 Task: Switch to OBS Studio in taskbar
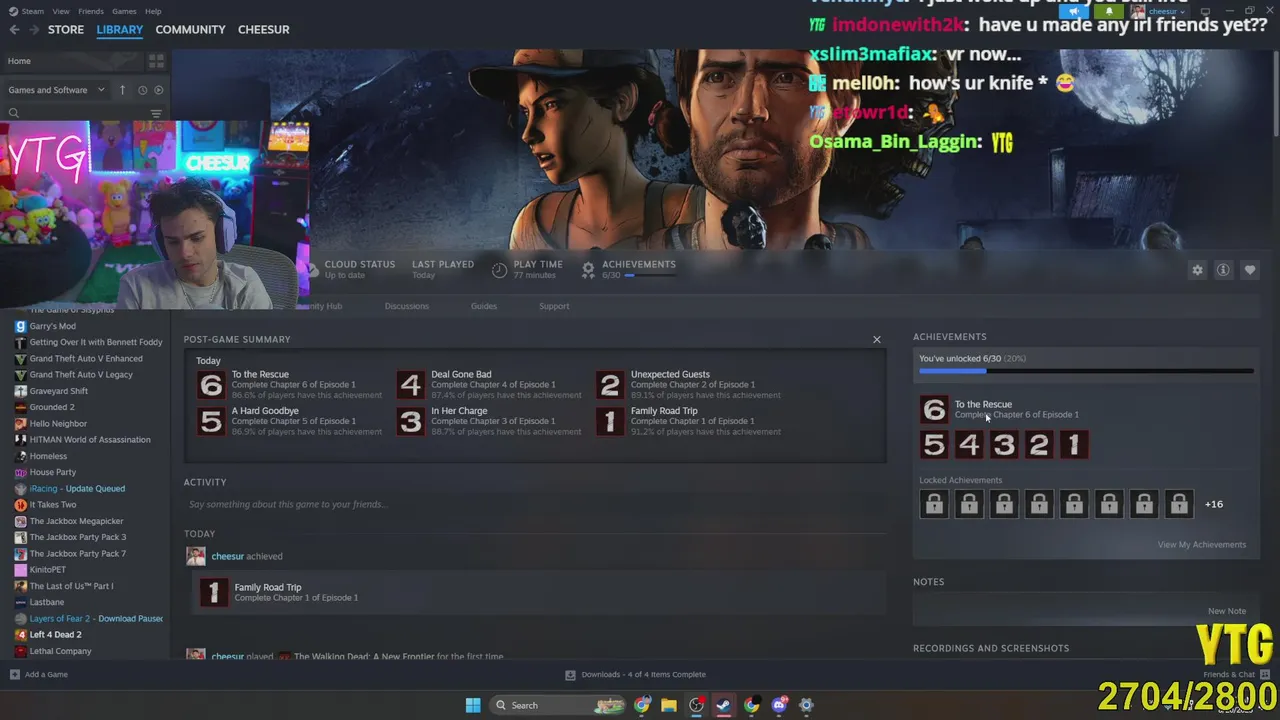696,705
